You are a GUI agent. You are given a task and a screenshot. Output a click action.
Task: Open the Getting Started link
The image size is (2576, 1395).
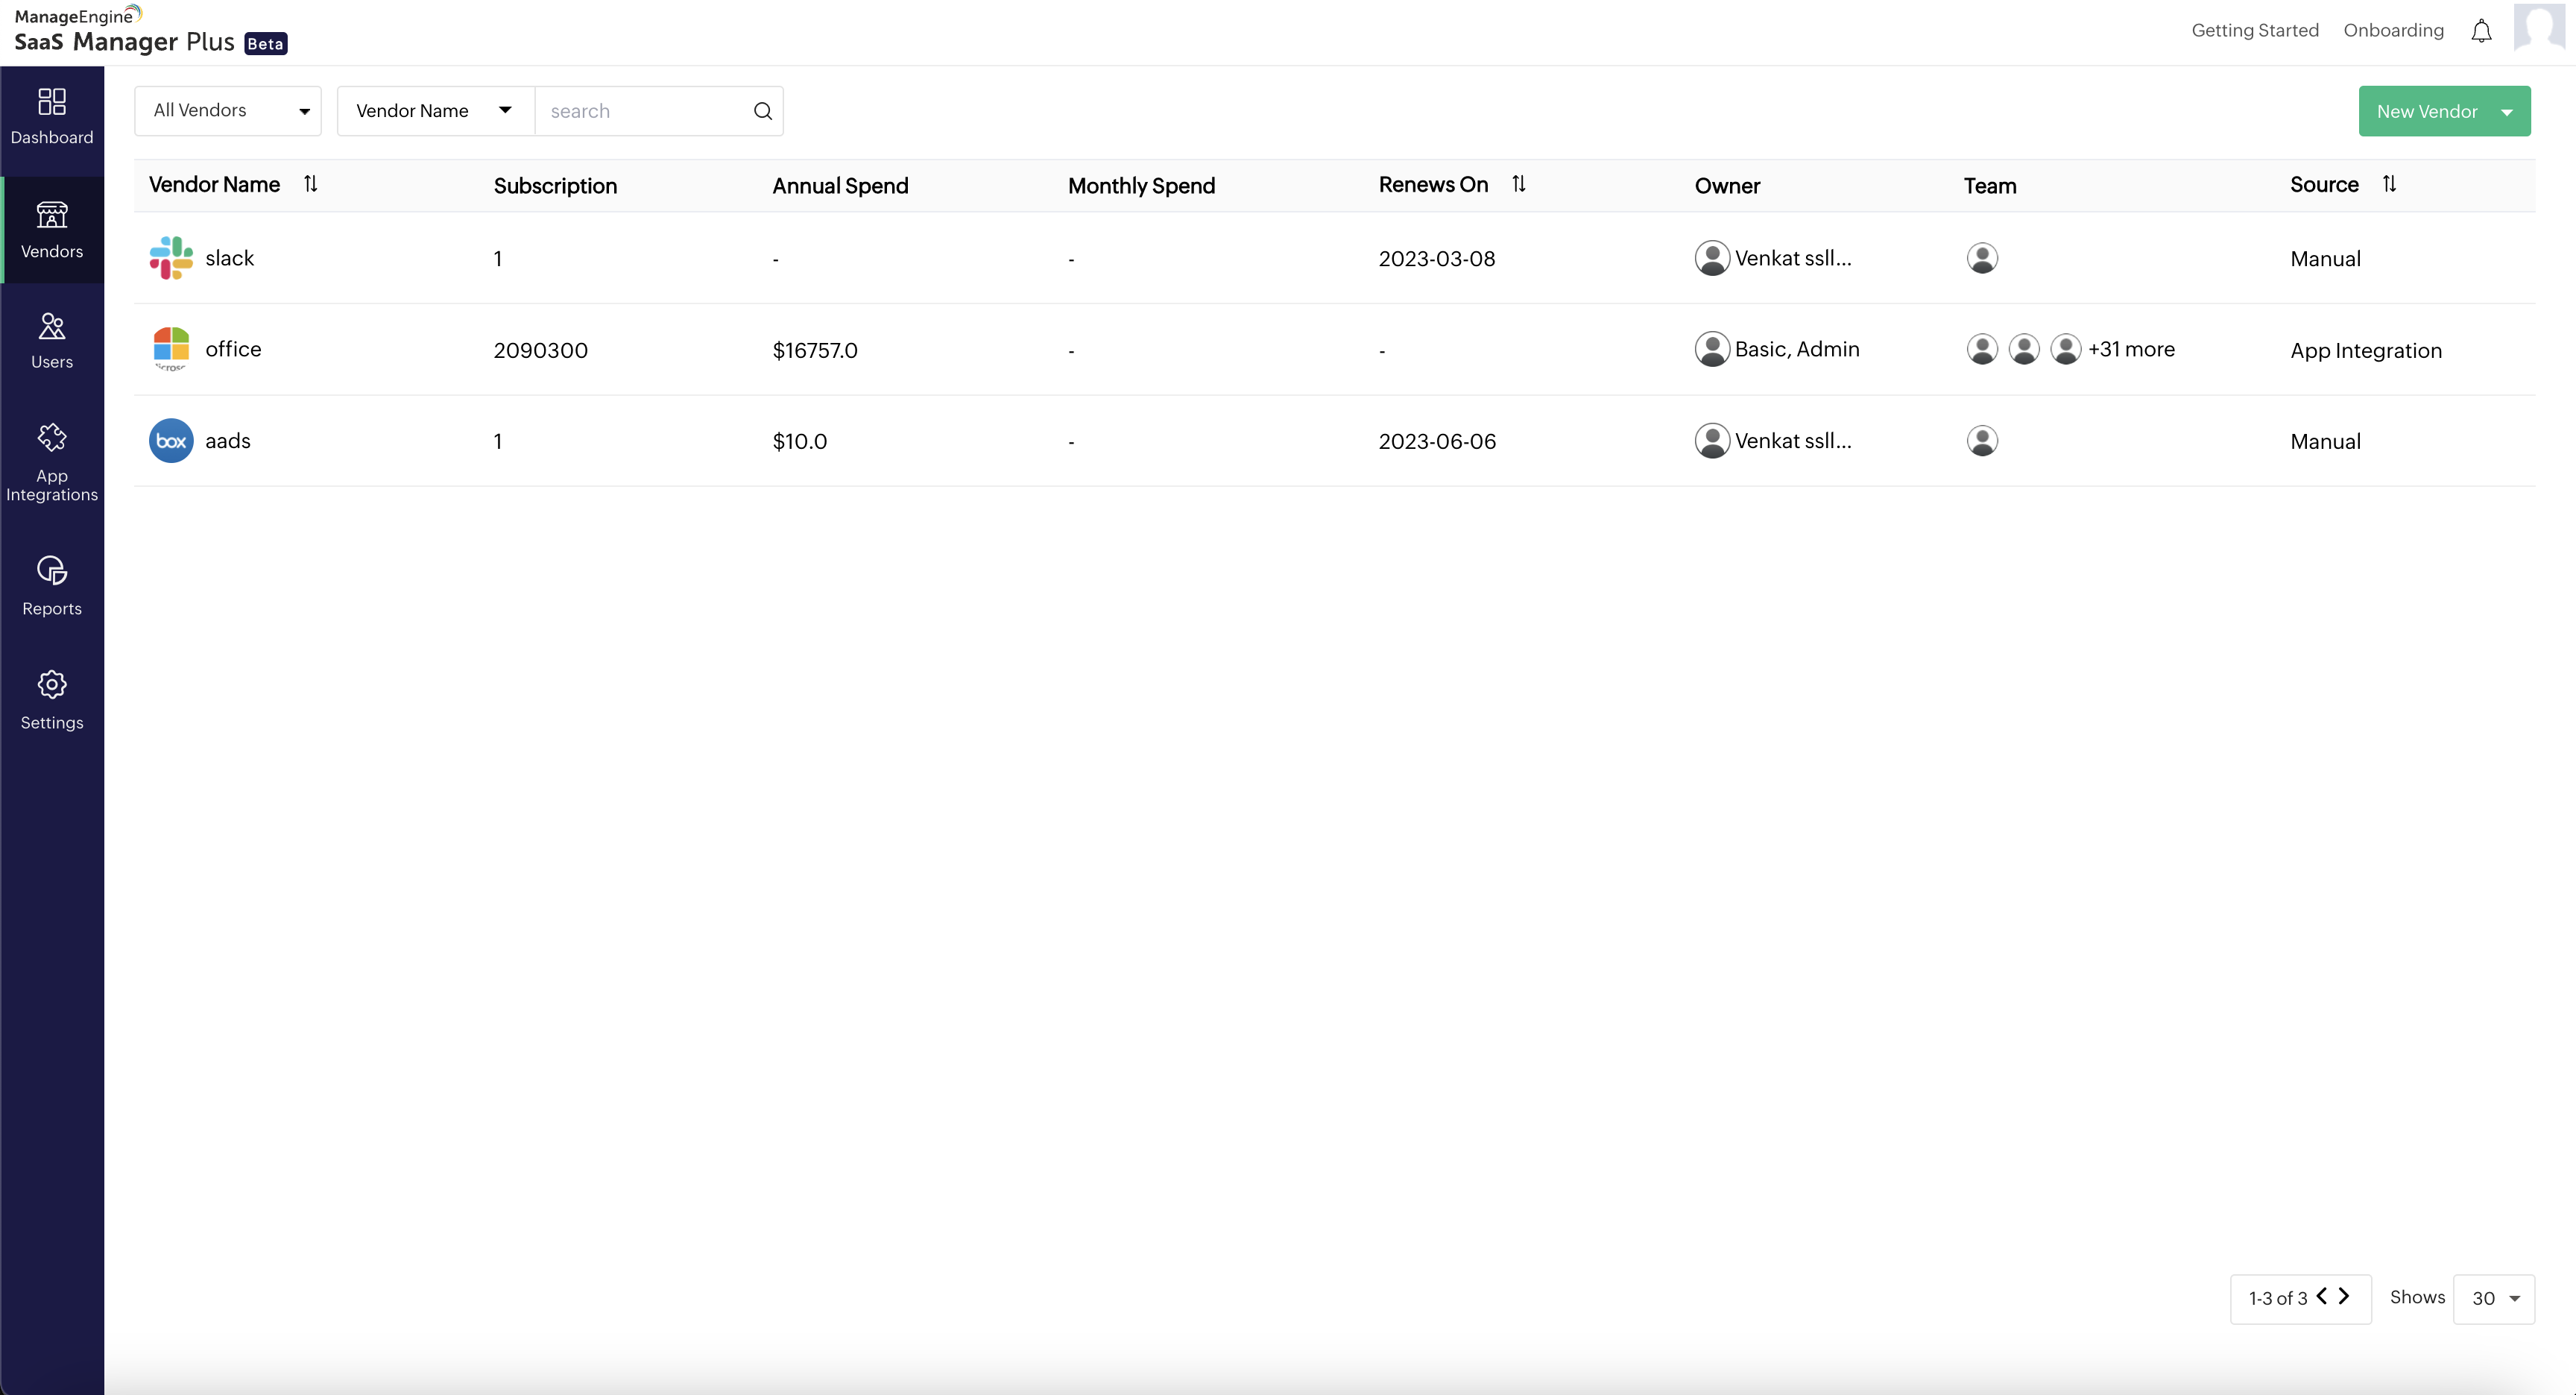click(x=2255, y=31)
